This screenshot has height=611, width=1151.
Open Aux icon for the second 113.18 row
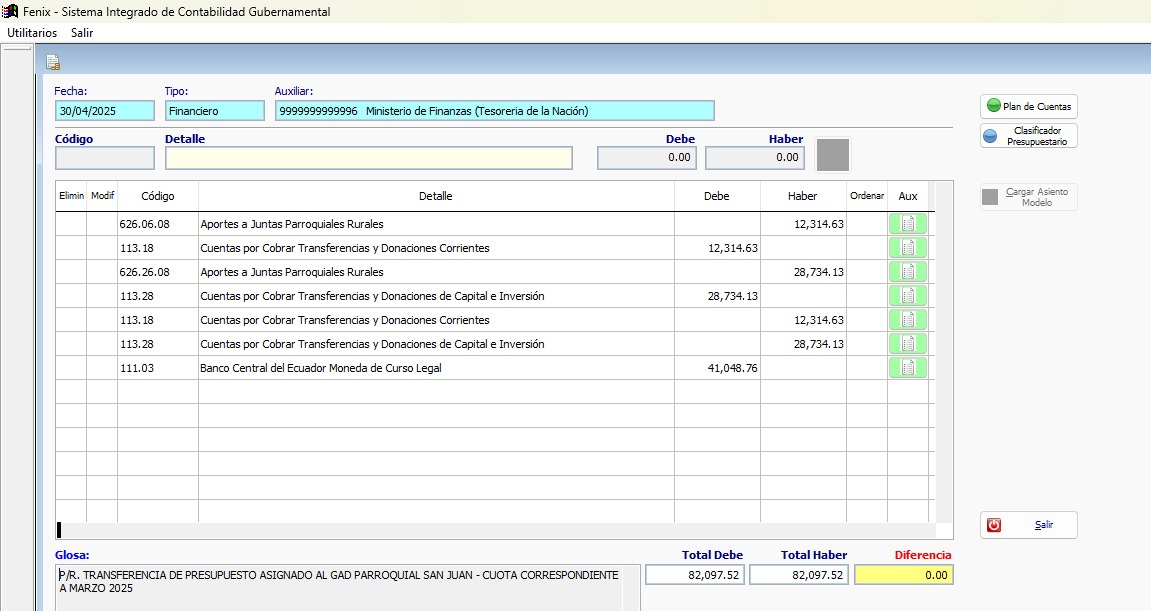[x=908, y=320]
